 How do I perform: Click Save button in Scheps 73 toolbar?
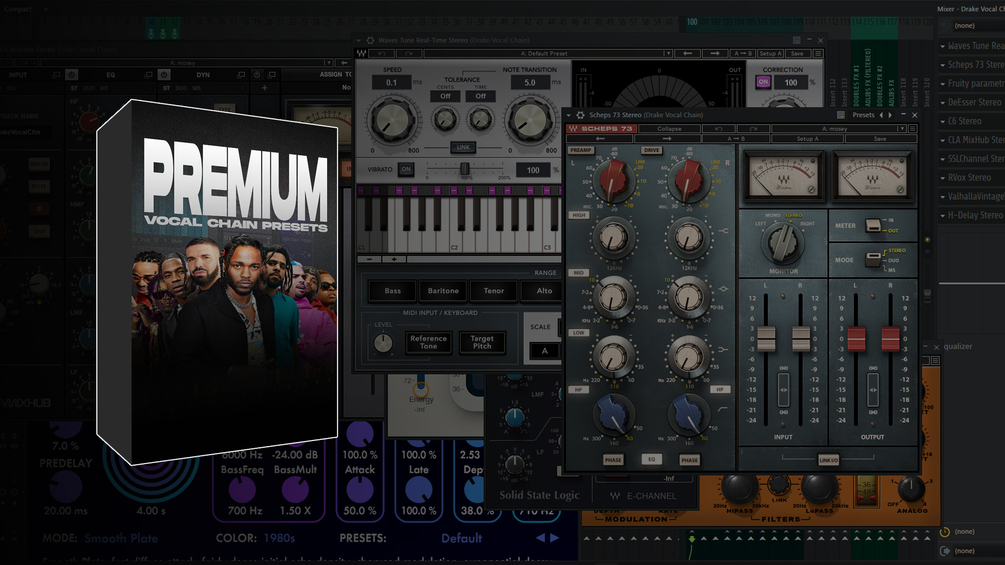tap(880, 138)
